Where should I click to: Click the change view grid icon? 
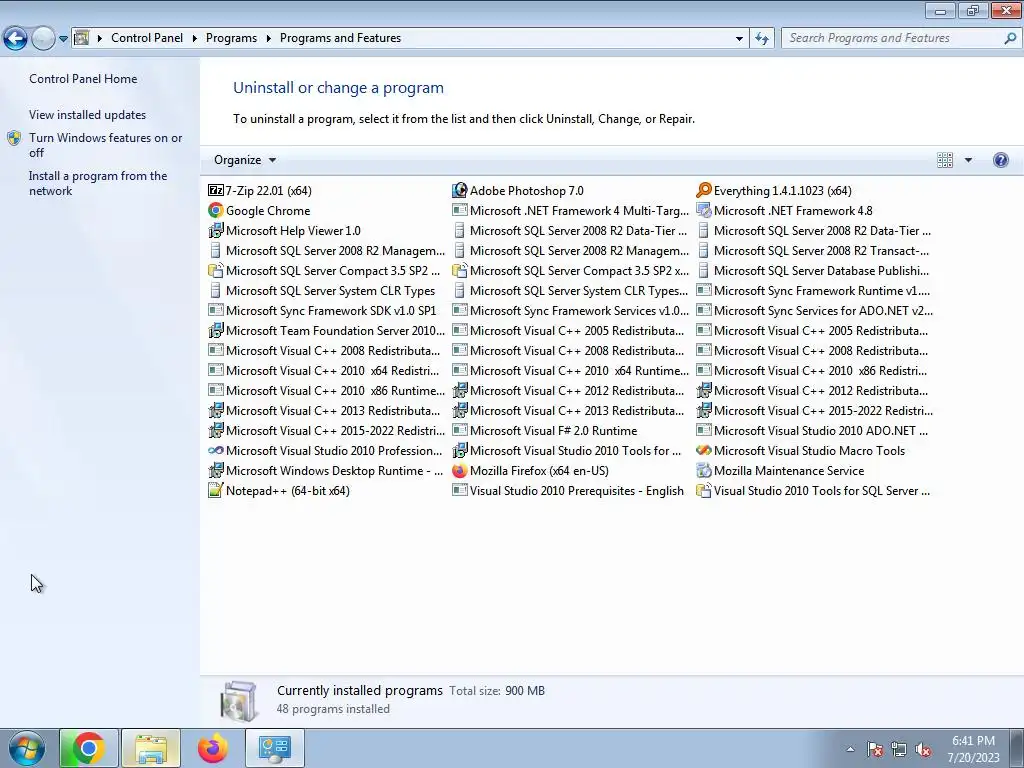pos(945,160)
